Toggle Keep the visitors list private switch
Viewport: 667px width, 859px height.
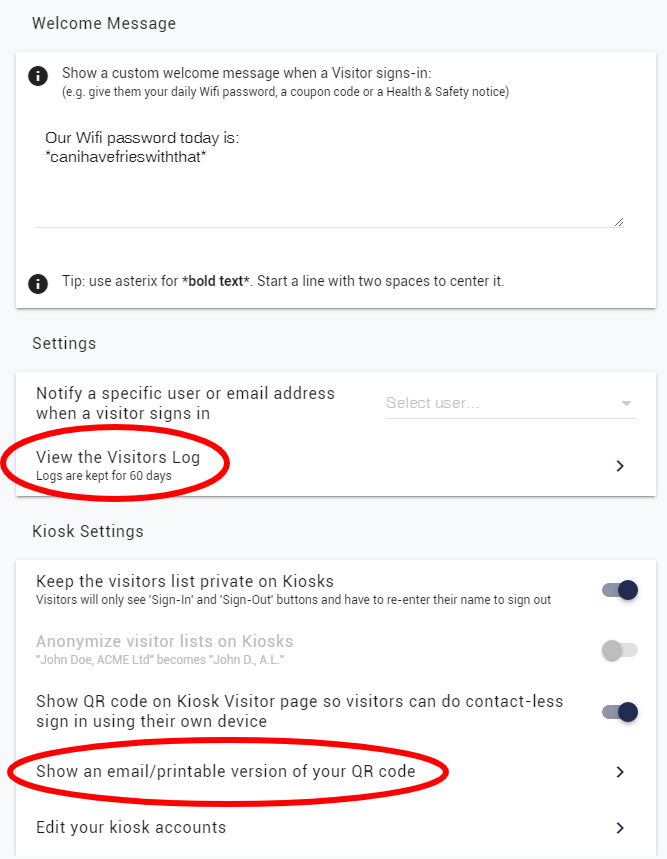[x=620, y=590]
